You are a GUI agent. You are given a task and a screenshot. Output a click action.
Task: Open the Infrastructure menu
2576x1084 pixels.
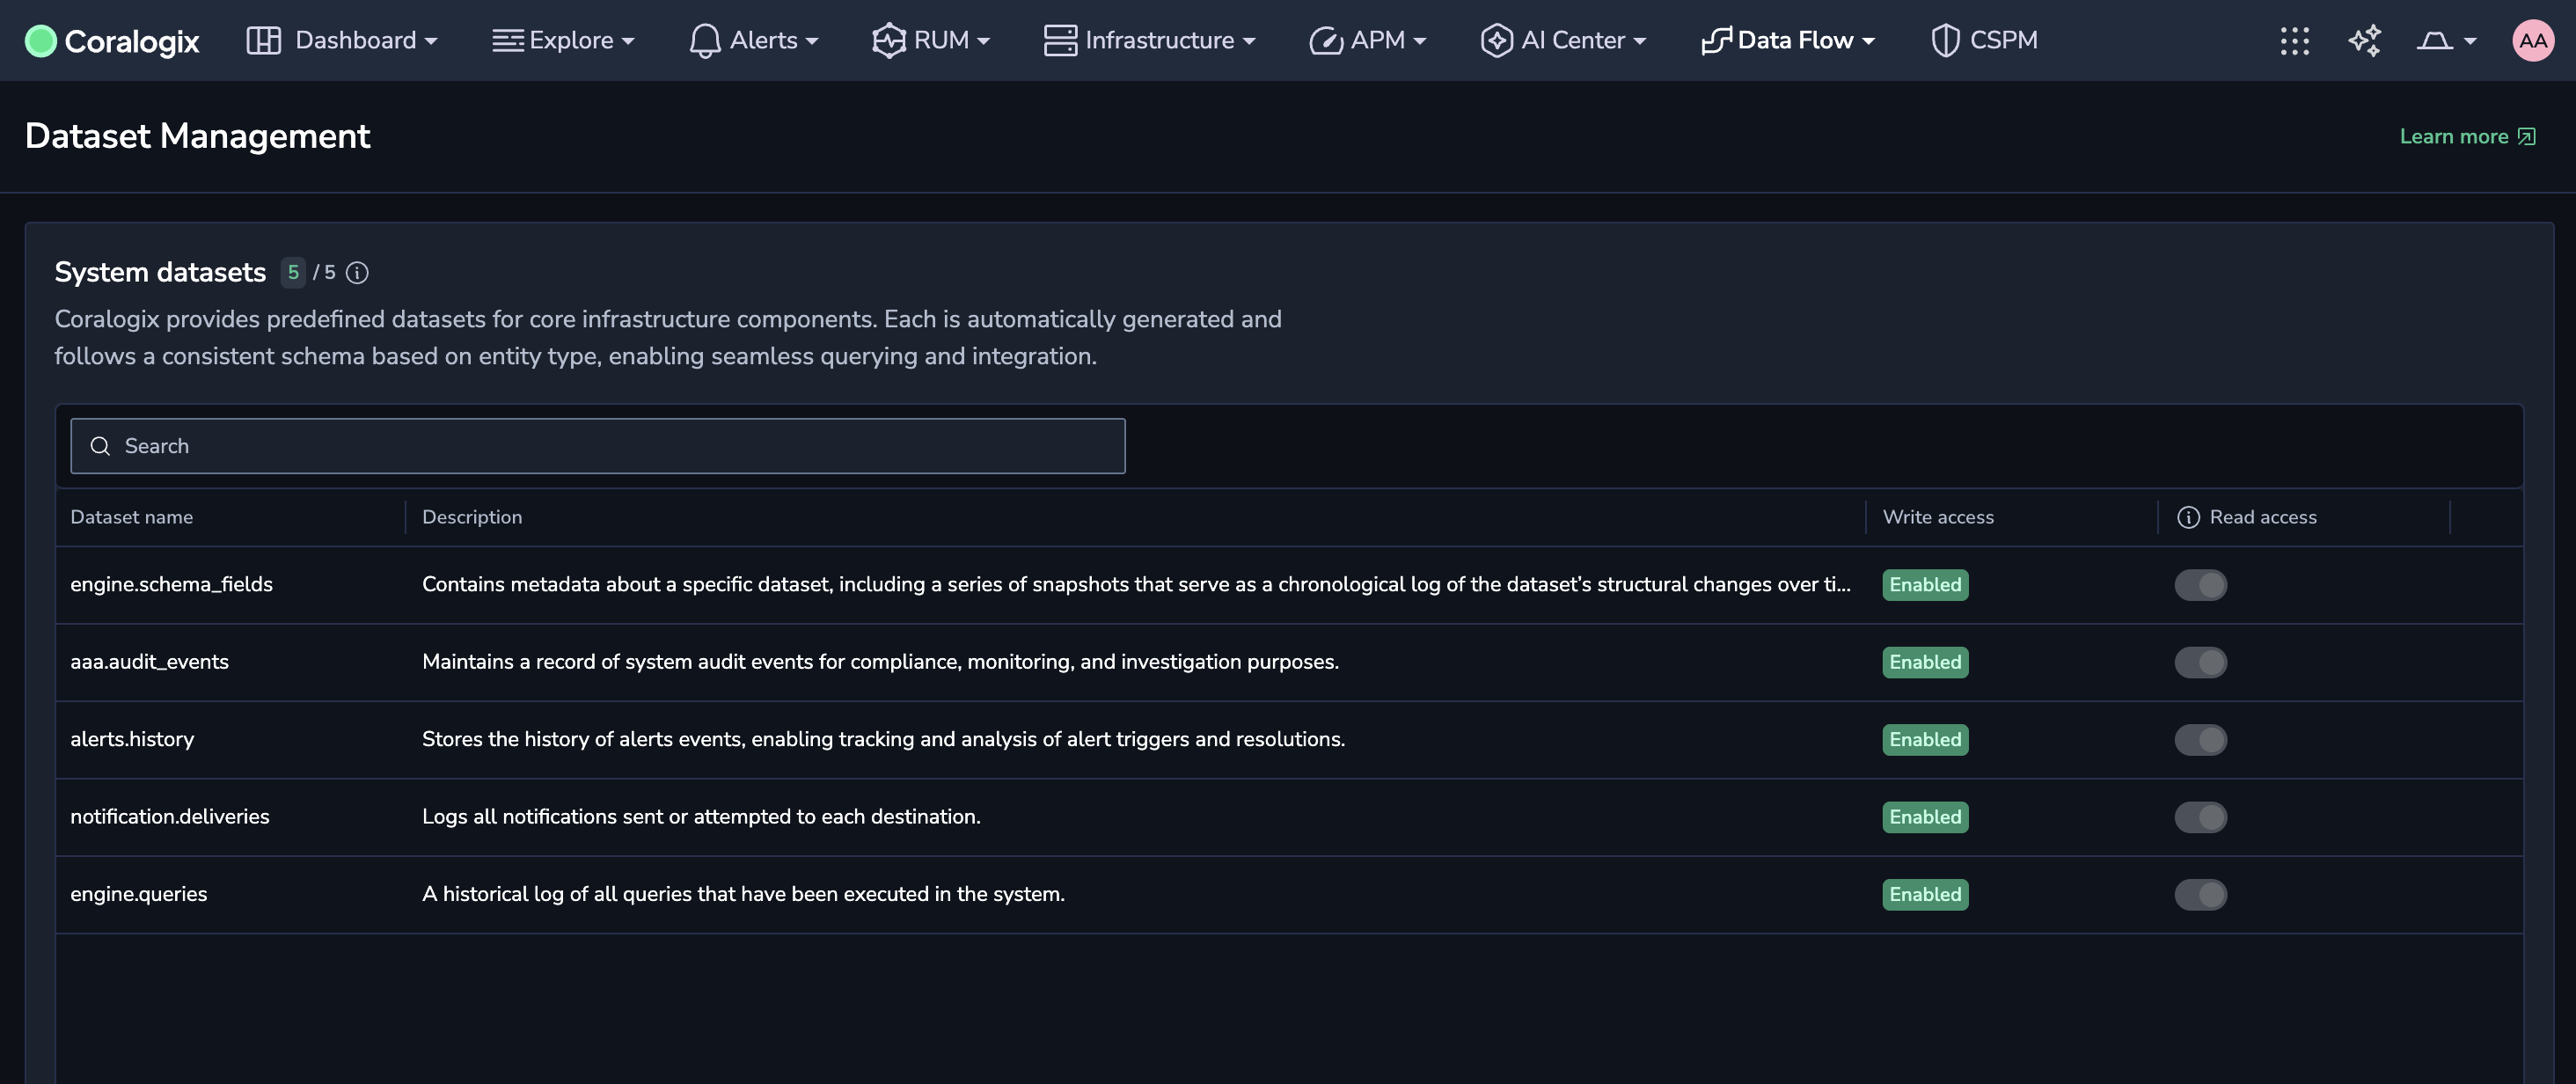(x=1150, y=41)
